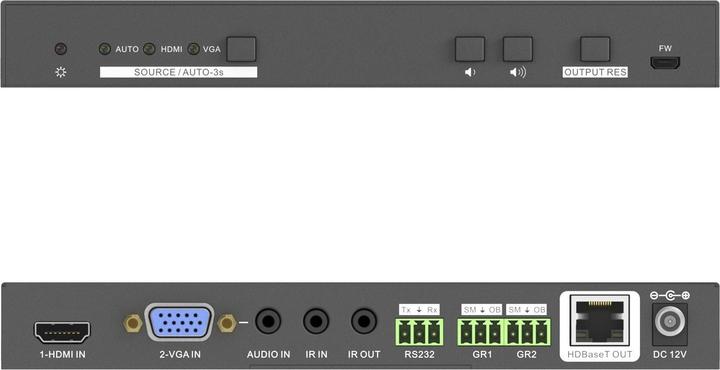Click the VGA indicator LED
The width and height of the screenshot is (720, 370).
[x=194, y=49]
